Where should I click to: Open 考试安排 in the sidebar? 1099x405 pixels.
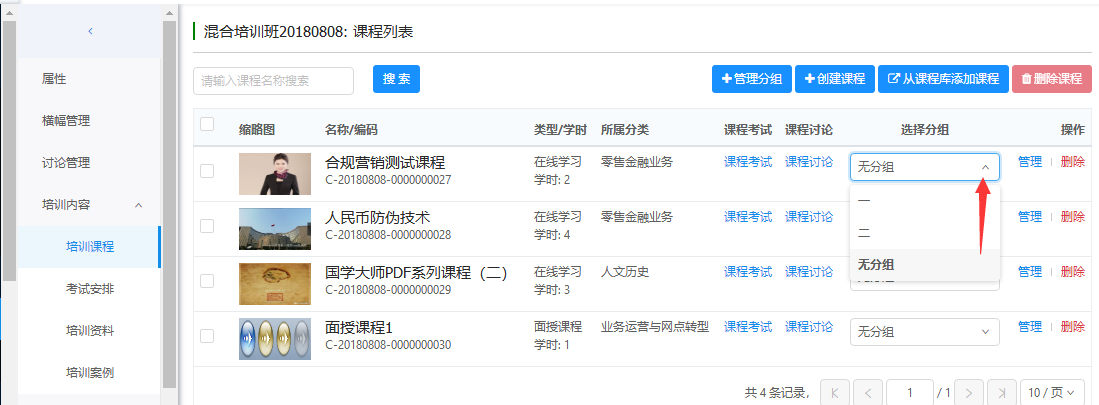pos(90,289)
